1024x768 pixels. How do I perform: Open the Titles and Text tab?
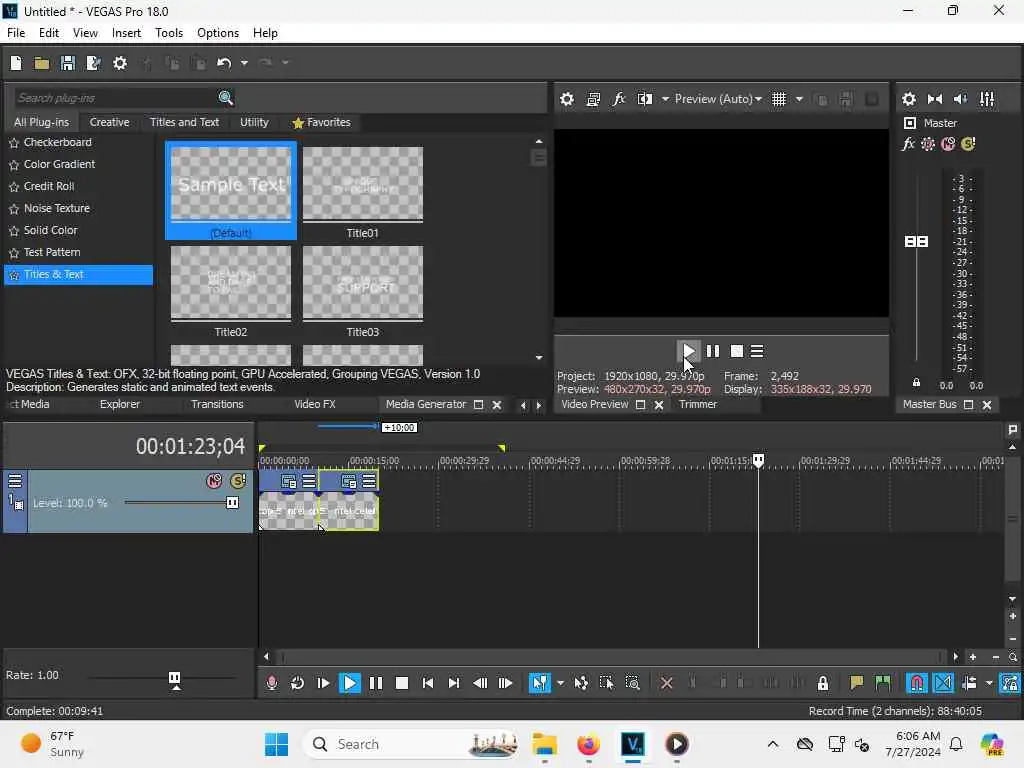[x=184, y=122]
